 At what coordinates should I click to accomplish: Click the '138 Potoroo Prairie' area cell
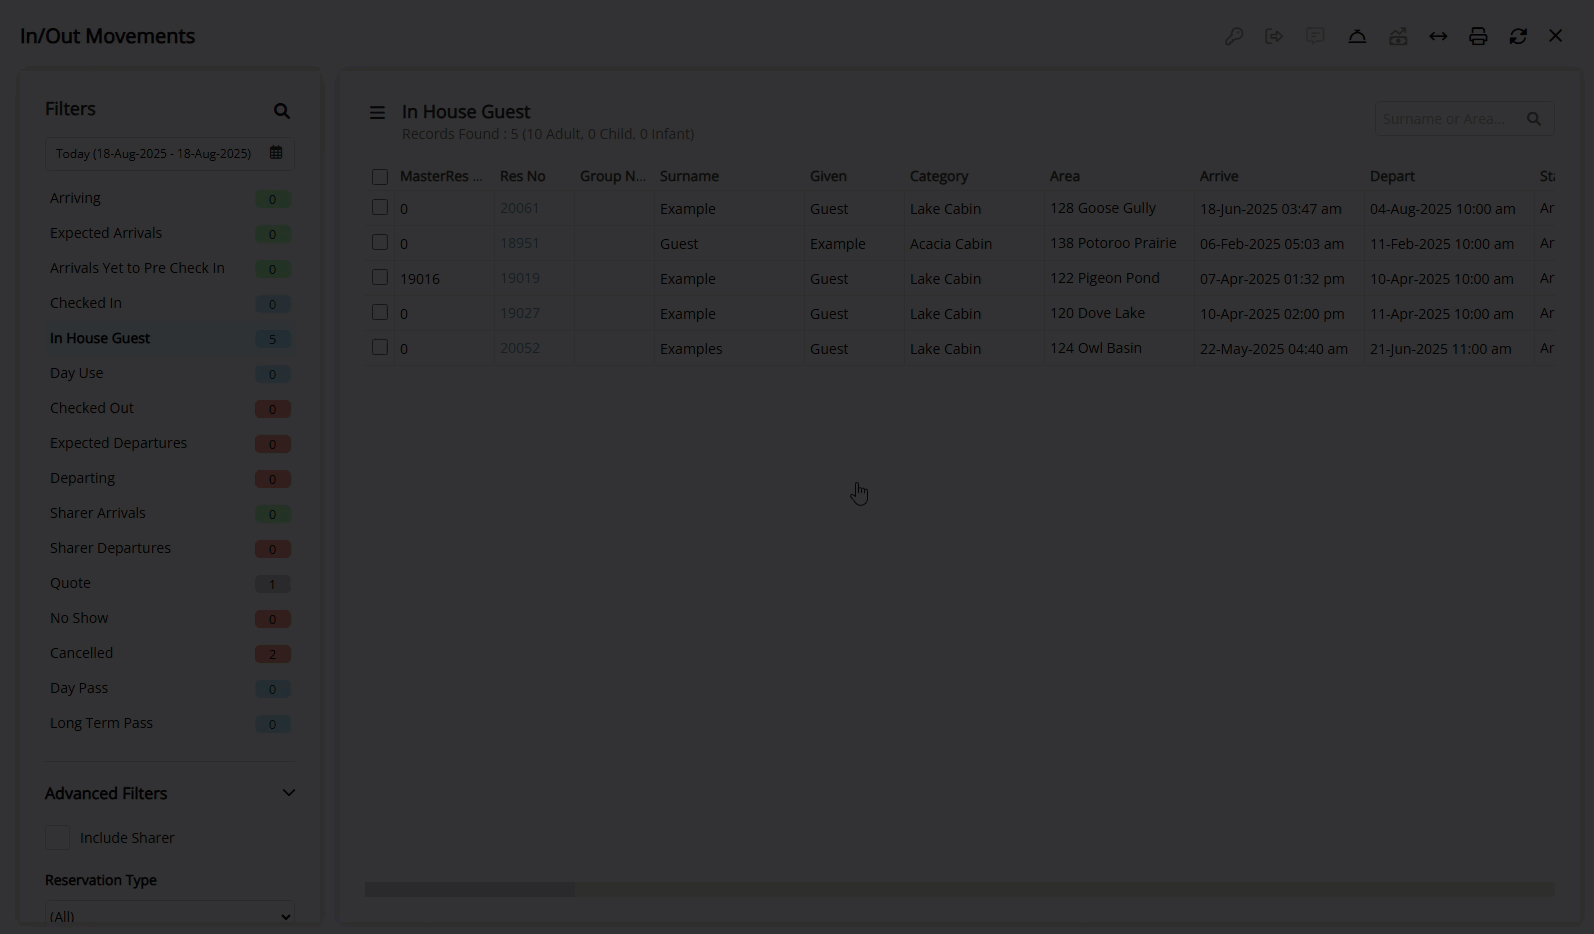(x=1113, y=243)
